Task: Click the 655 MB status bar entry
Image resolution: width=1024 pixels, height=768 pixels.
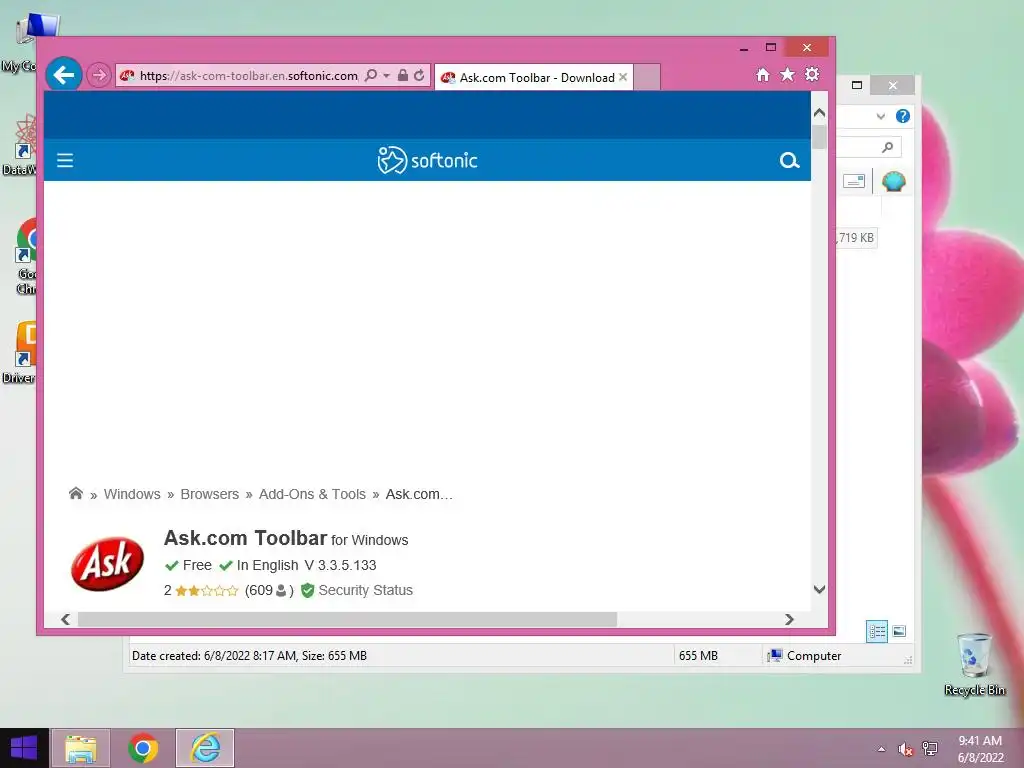Action: [698, 656]
